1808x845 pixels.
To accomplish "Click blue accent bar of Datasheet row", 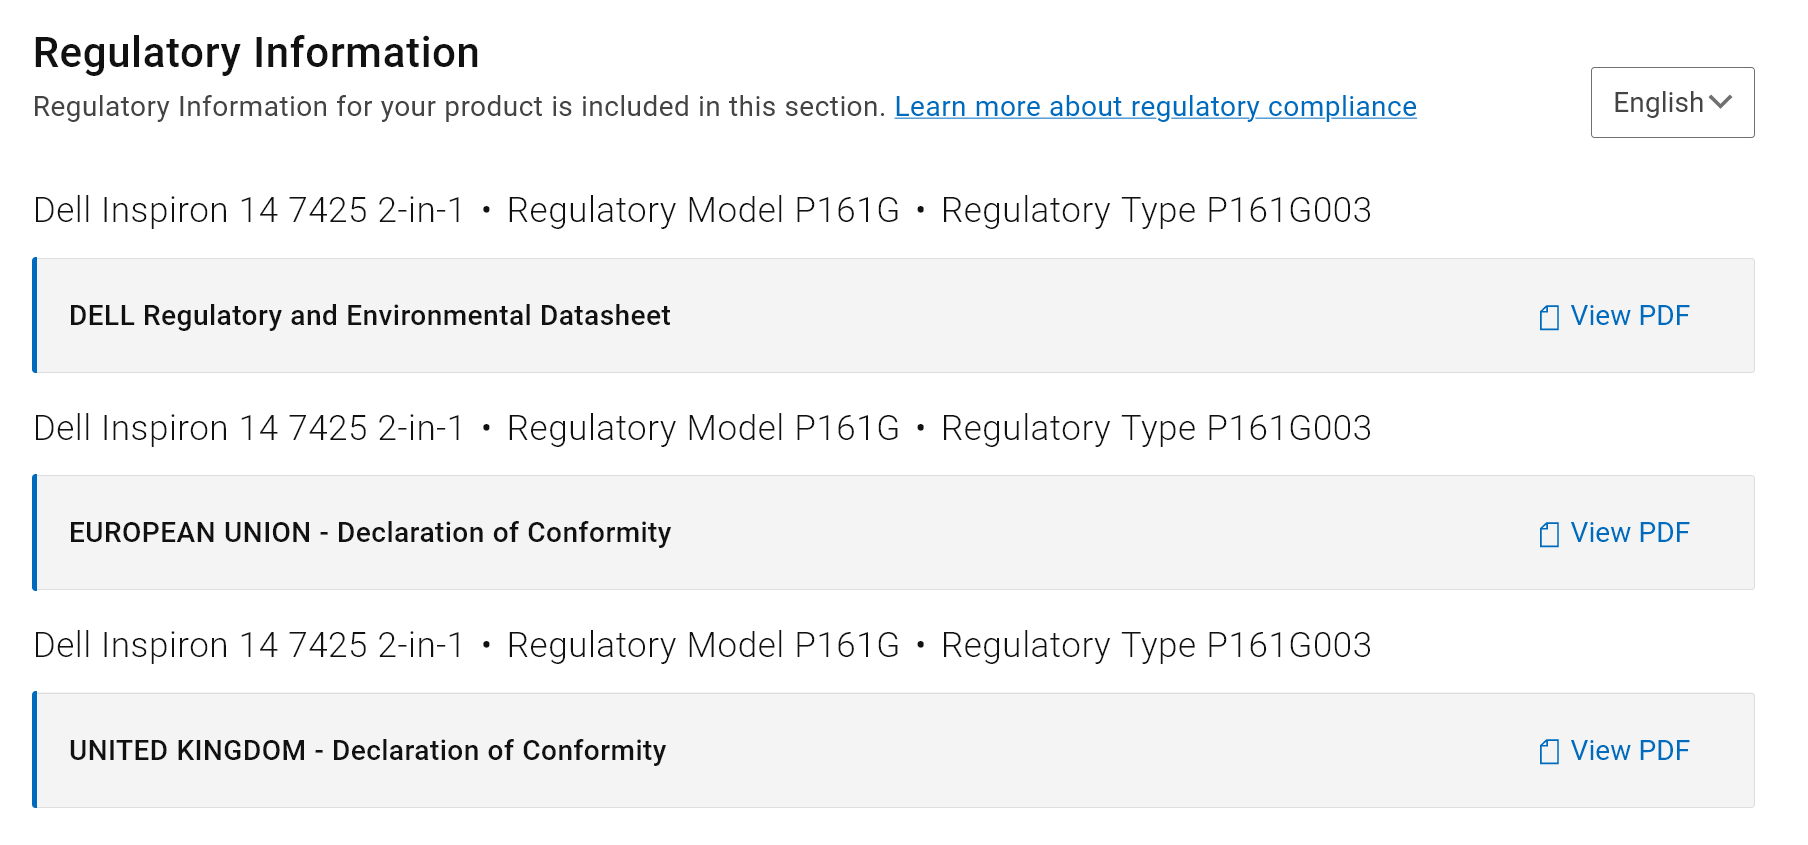I will [x=35, y=315].
